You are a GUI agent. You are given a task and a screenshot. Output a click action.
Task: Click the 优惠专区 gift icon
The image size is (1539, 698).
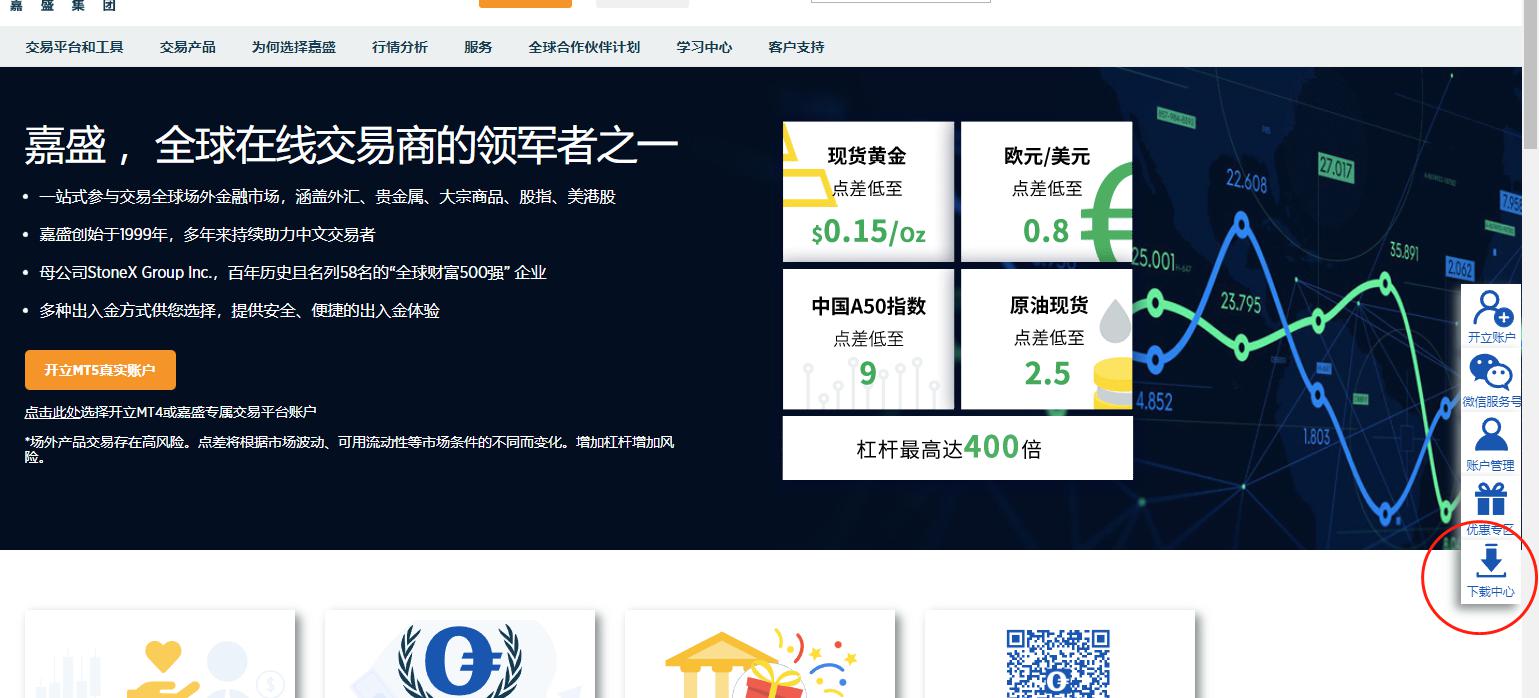click(x=1491, y=499)
